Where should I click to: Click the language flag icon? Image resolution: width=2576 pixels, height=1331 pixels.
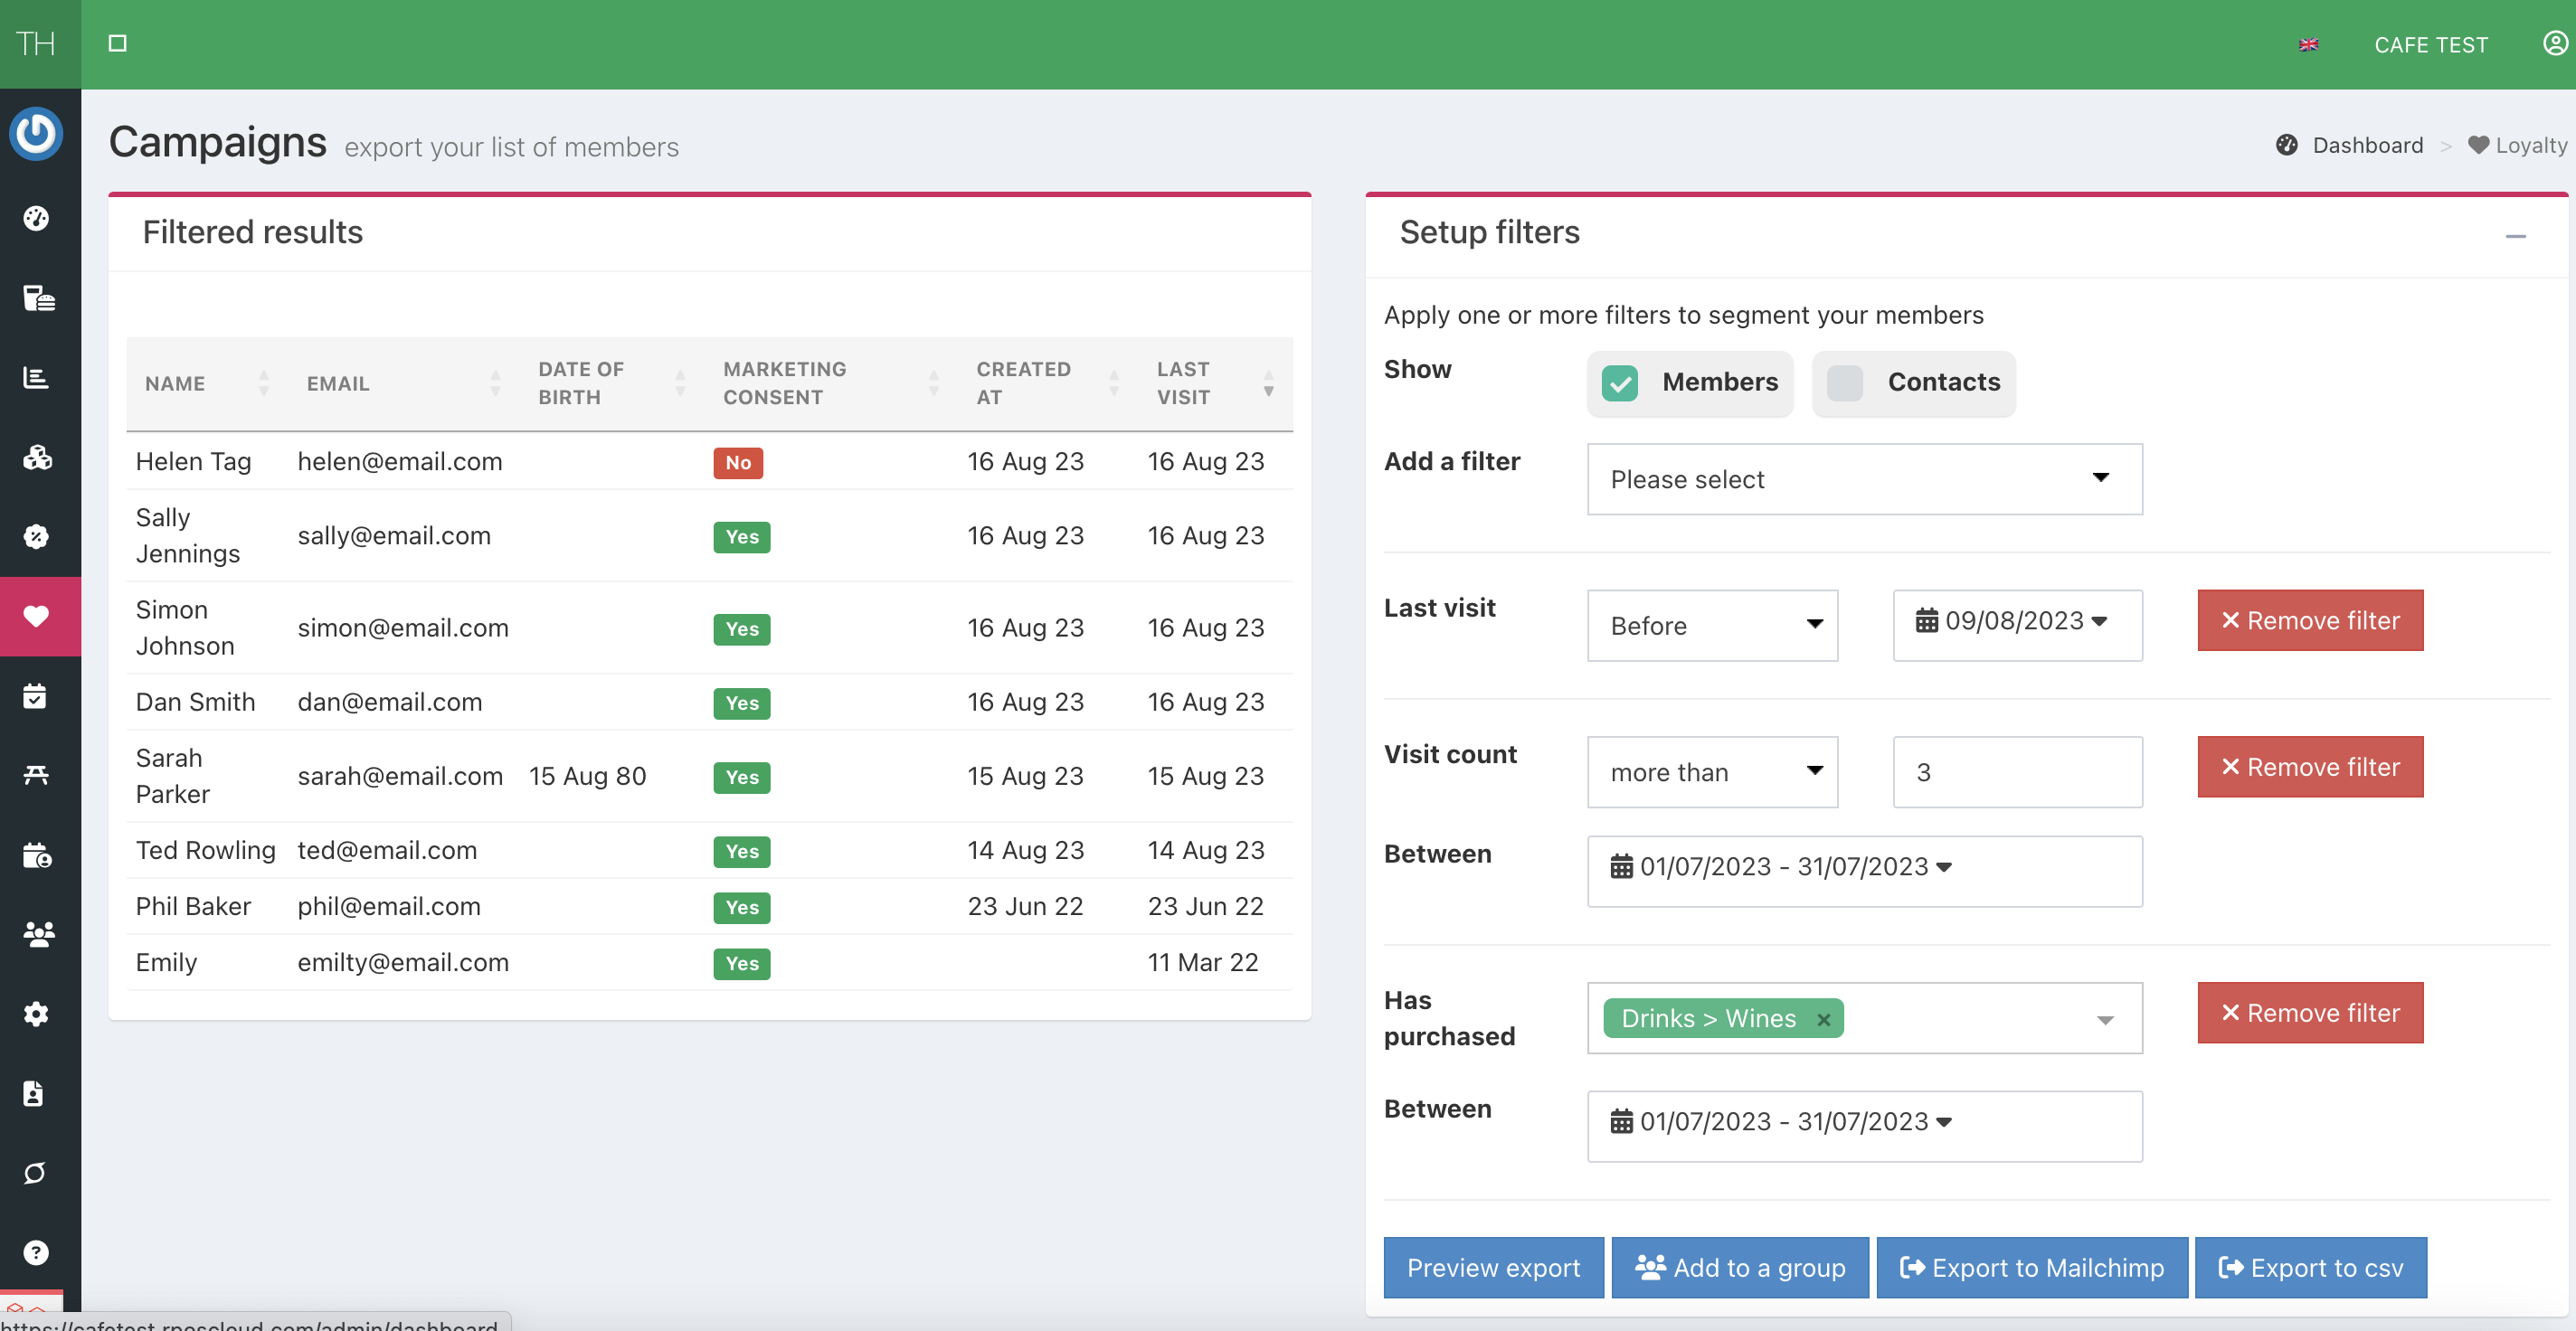click(x=2308, y=45)
